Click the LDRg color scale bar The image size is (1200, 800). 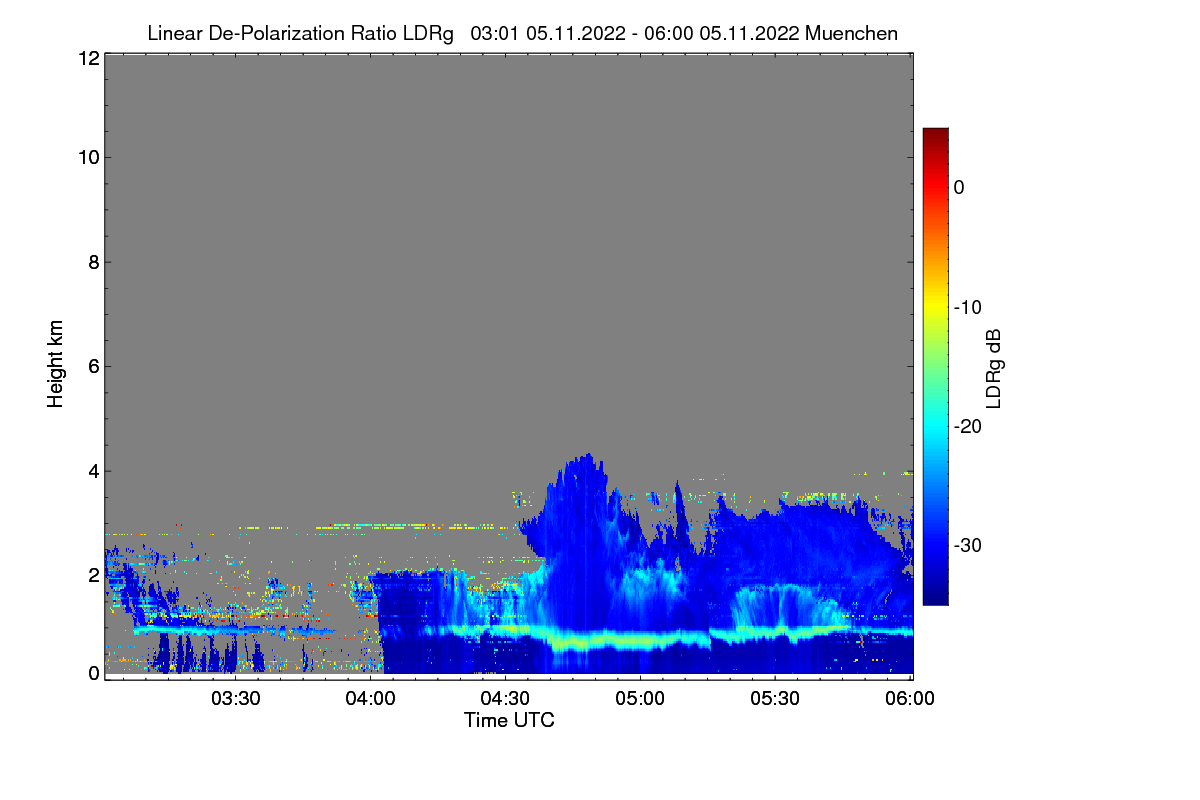click(935, 366)
